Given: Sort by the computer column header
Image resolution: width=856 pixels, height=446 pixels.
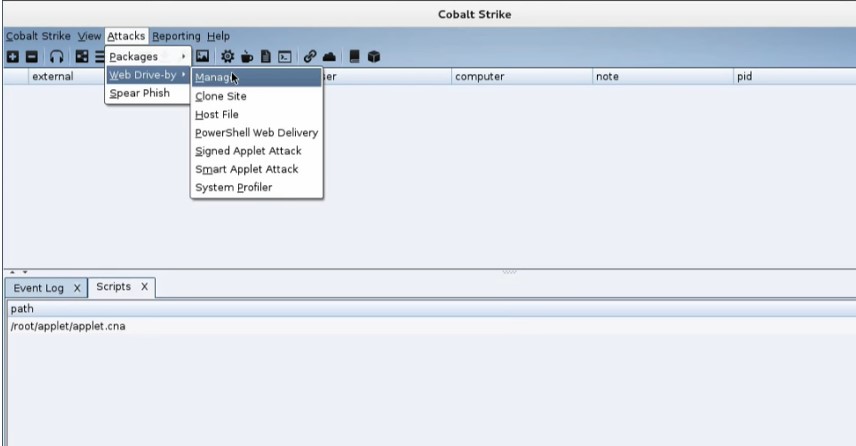Looking at the screenshot, I should pos(522,76).
